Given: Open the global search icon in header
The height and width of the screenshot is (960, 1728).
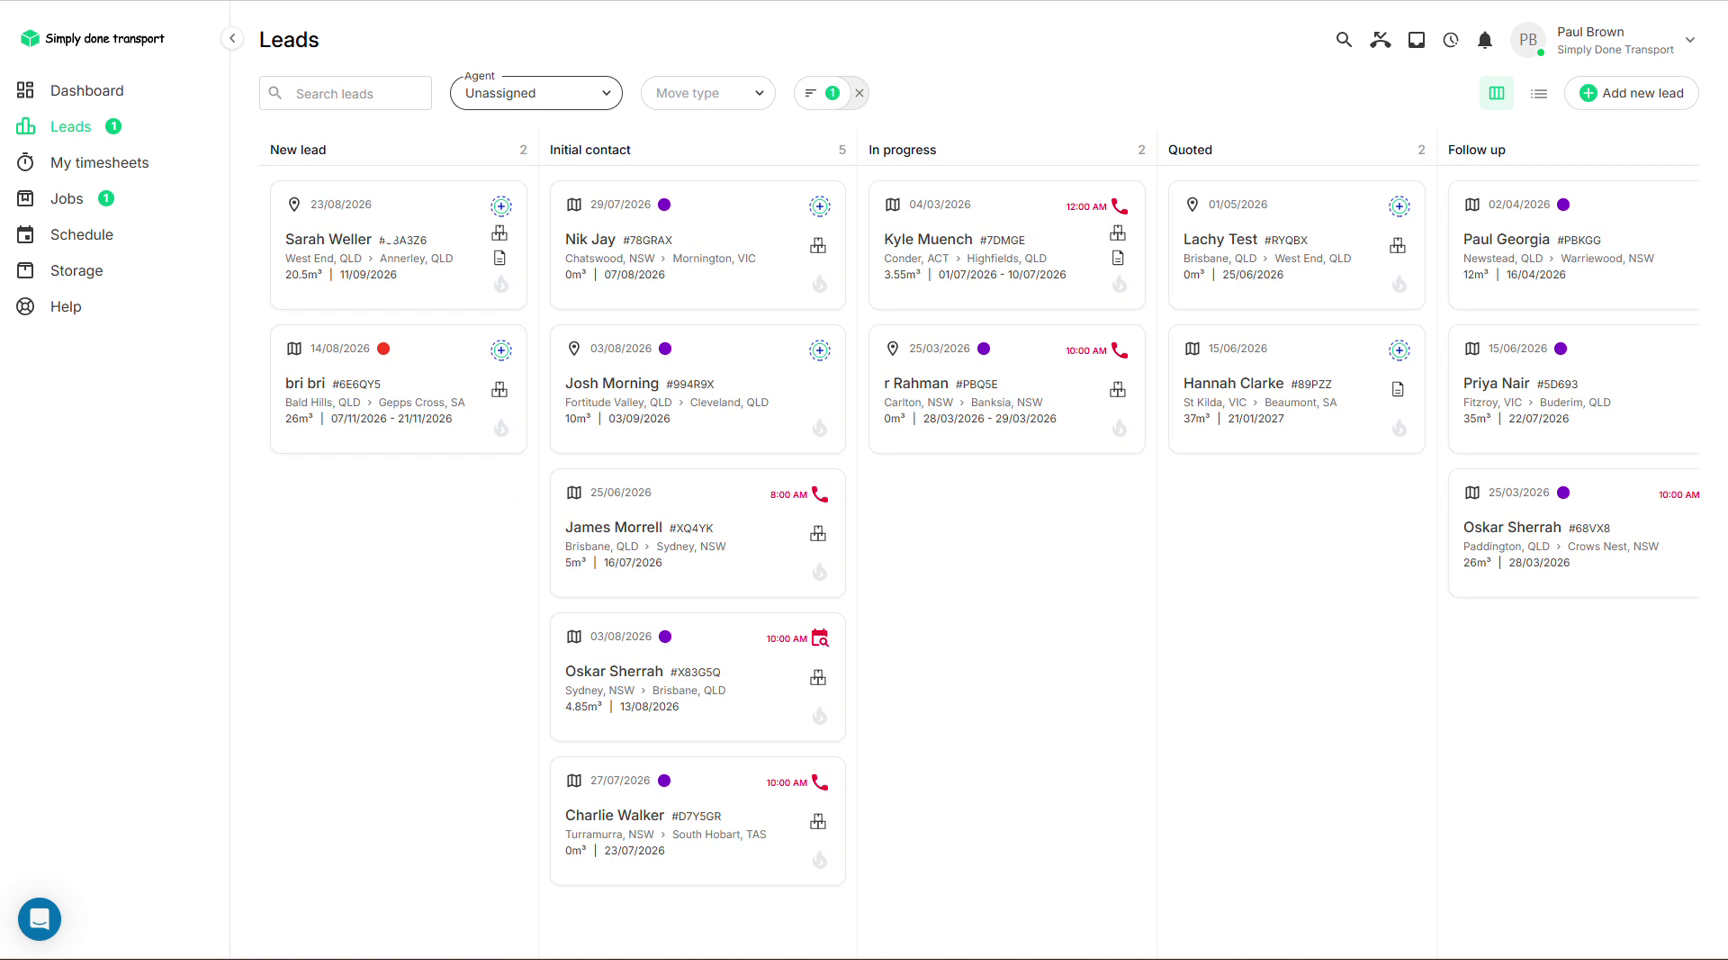Looking at the screenshot, I should 1344,40.
